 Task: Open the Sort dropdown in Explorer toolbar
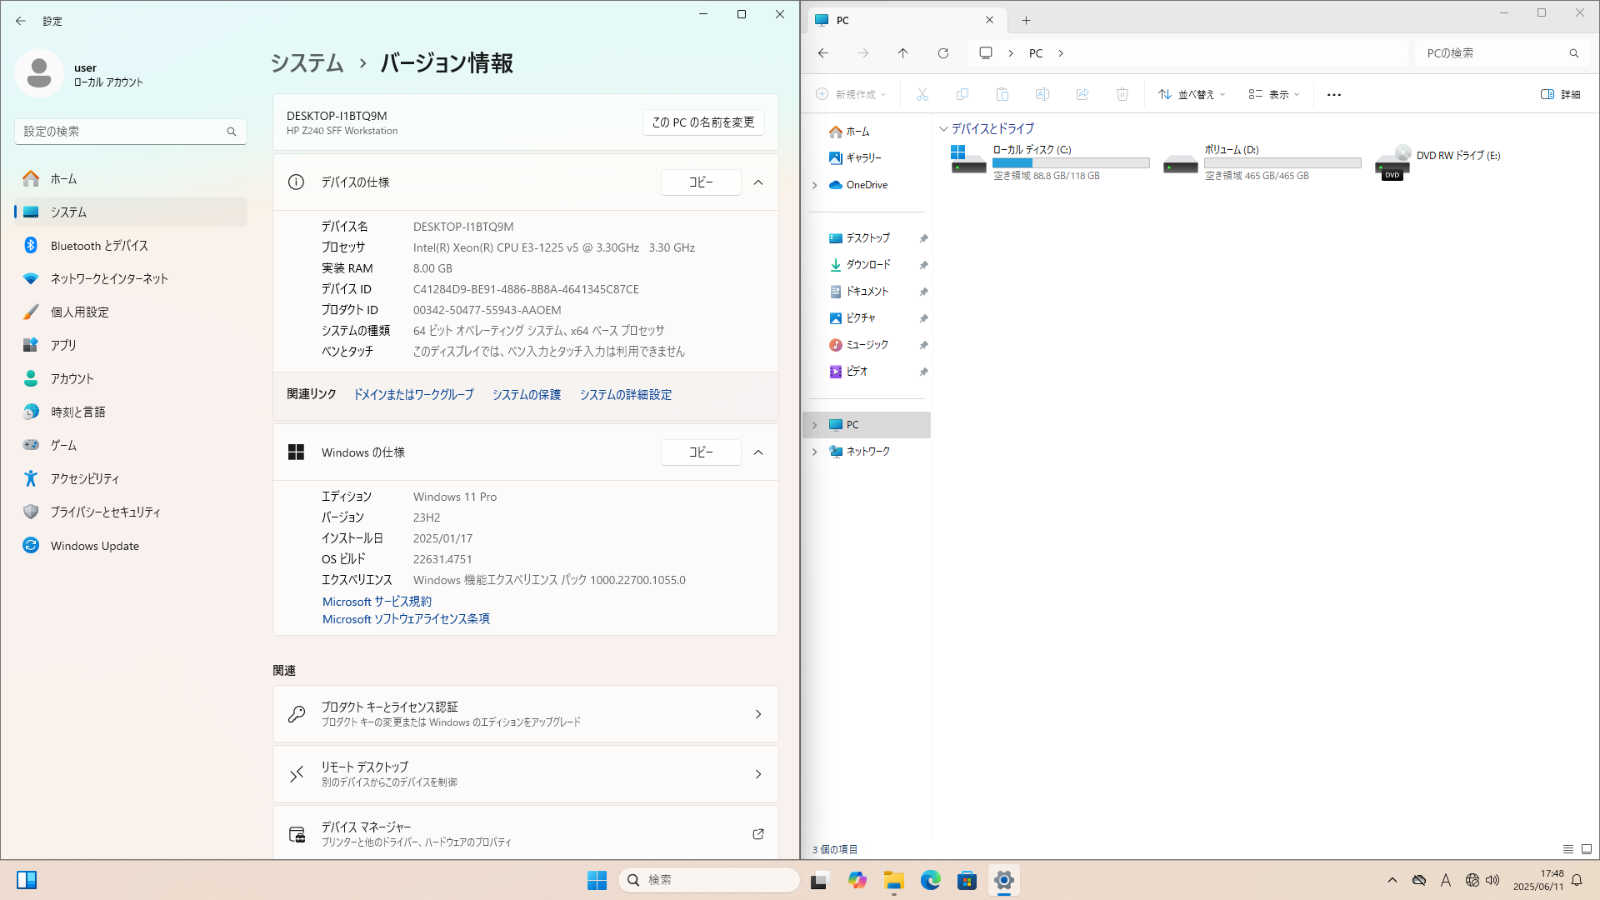[x=1191, y=94]
